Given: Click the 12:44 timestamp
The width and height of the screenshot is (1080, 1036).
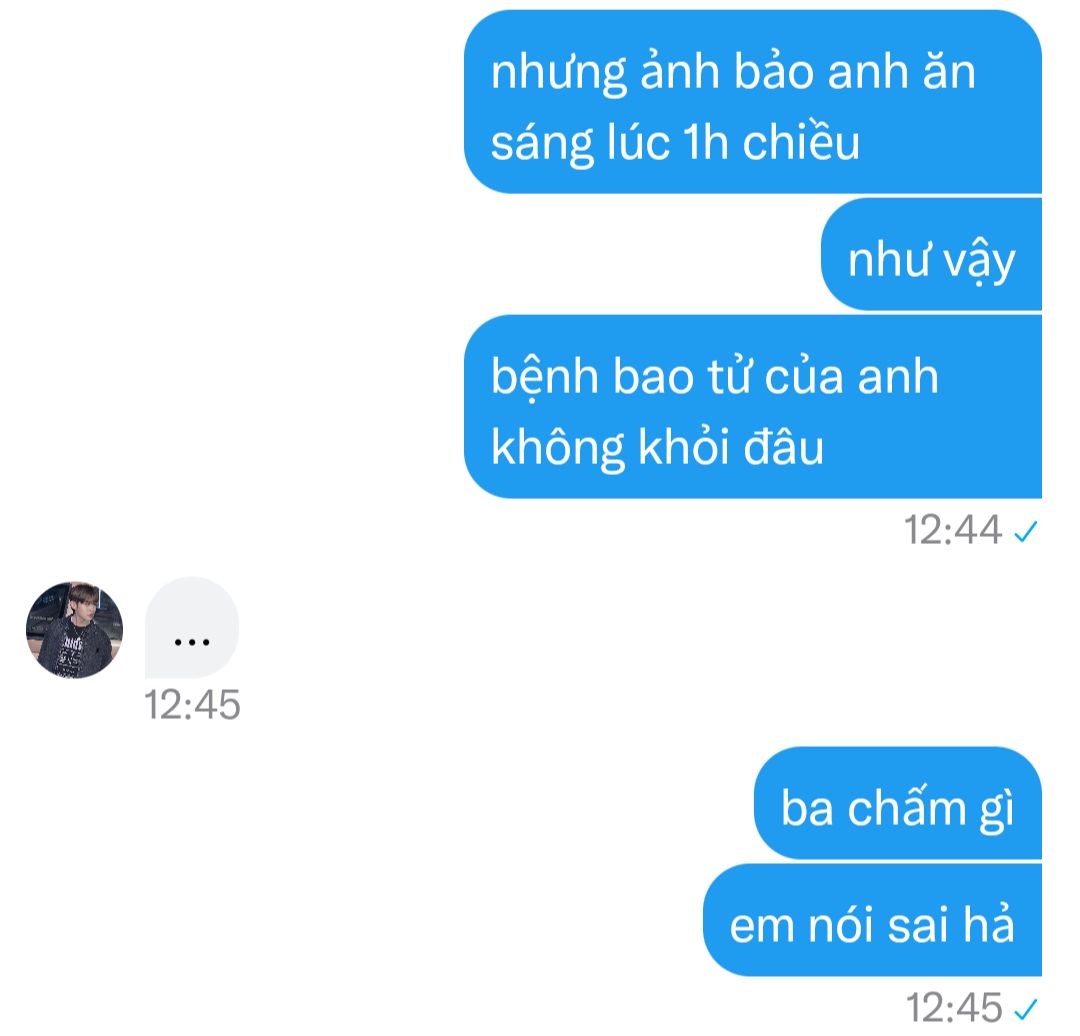Looking at the screenshot, I should point(953,530).
